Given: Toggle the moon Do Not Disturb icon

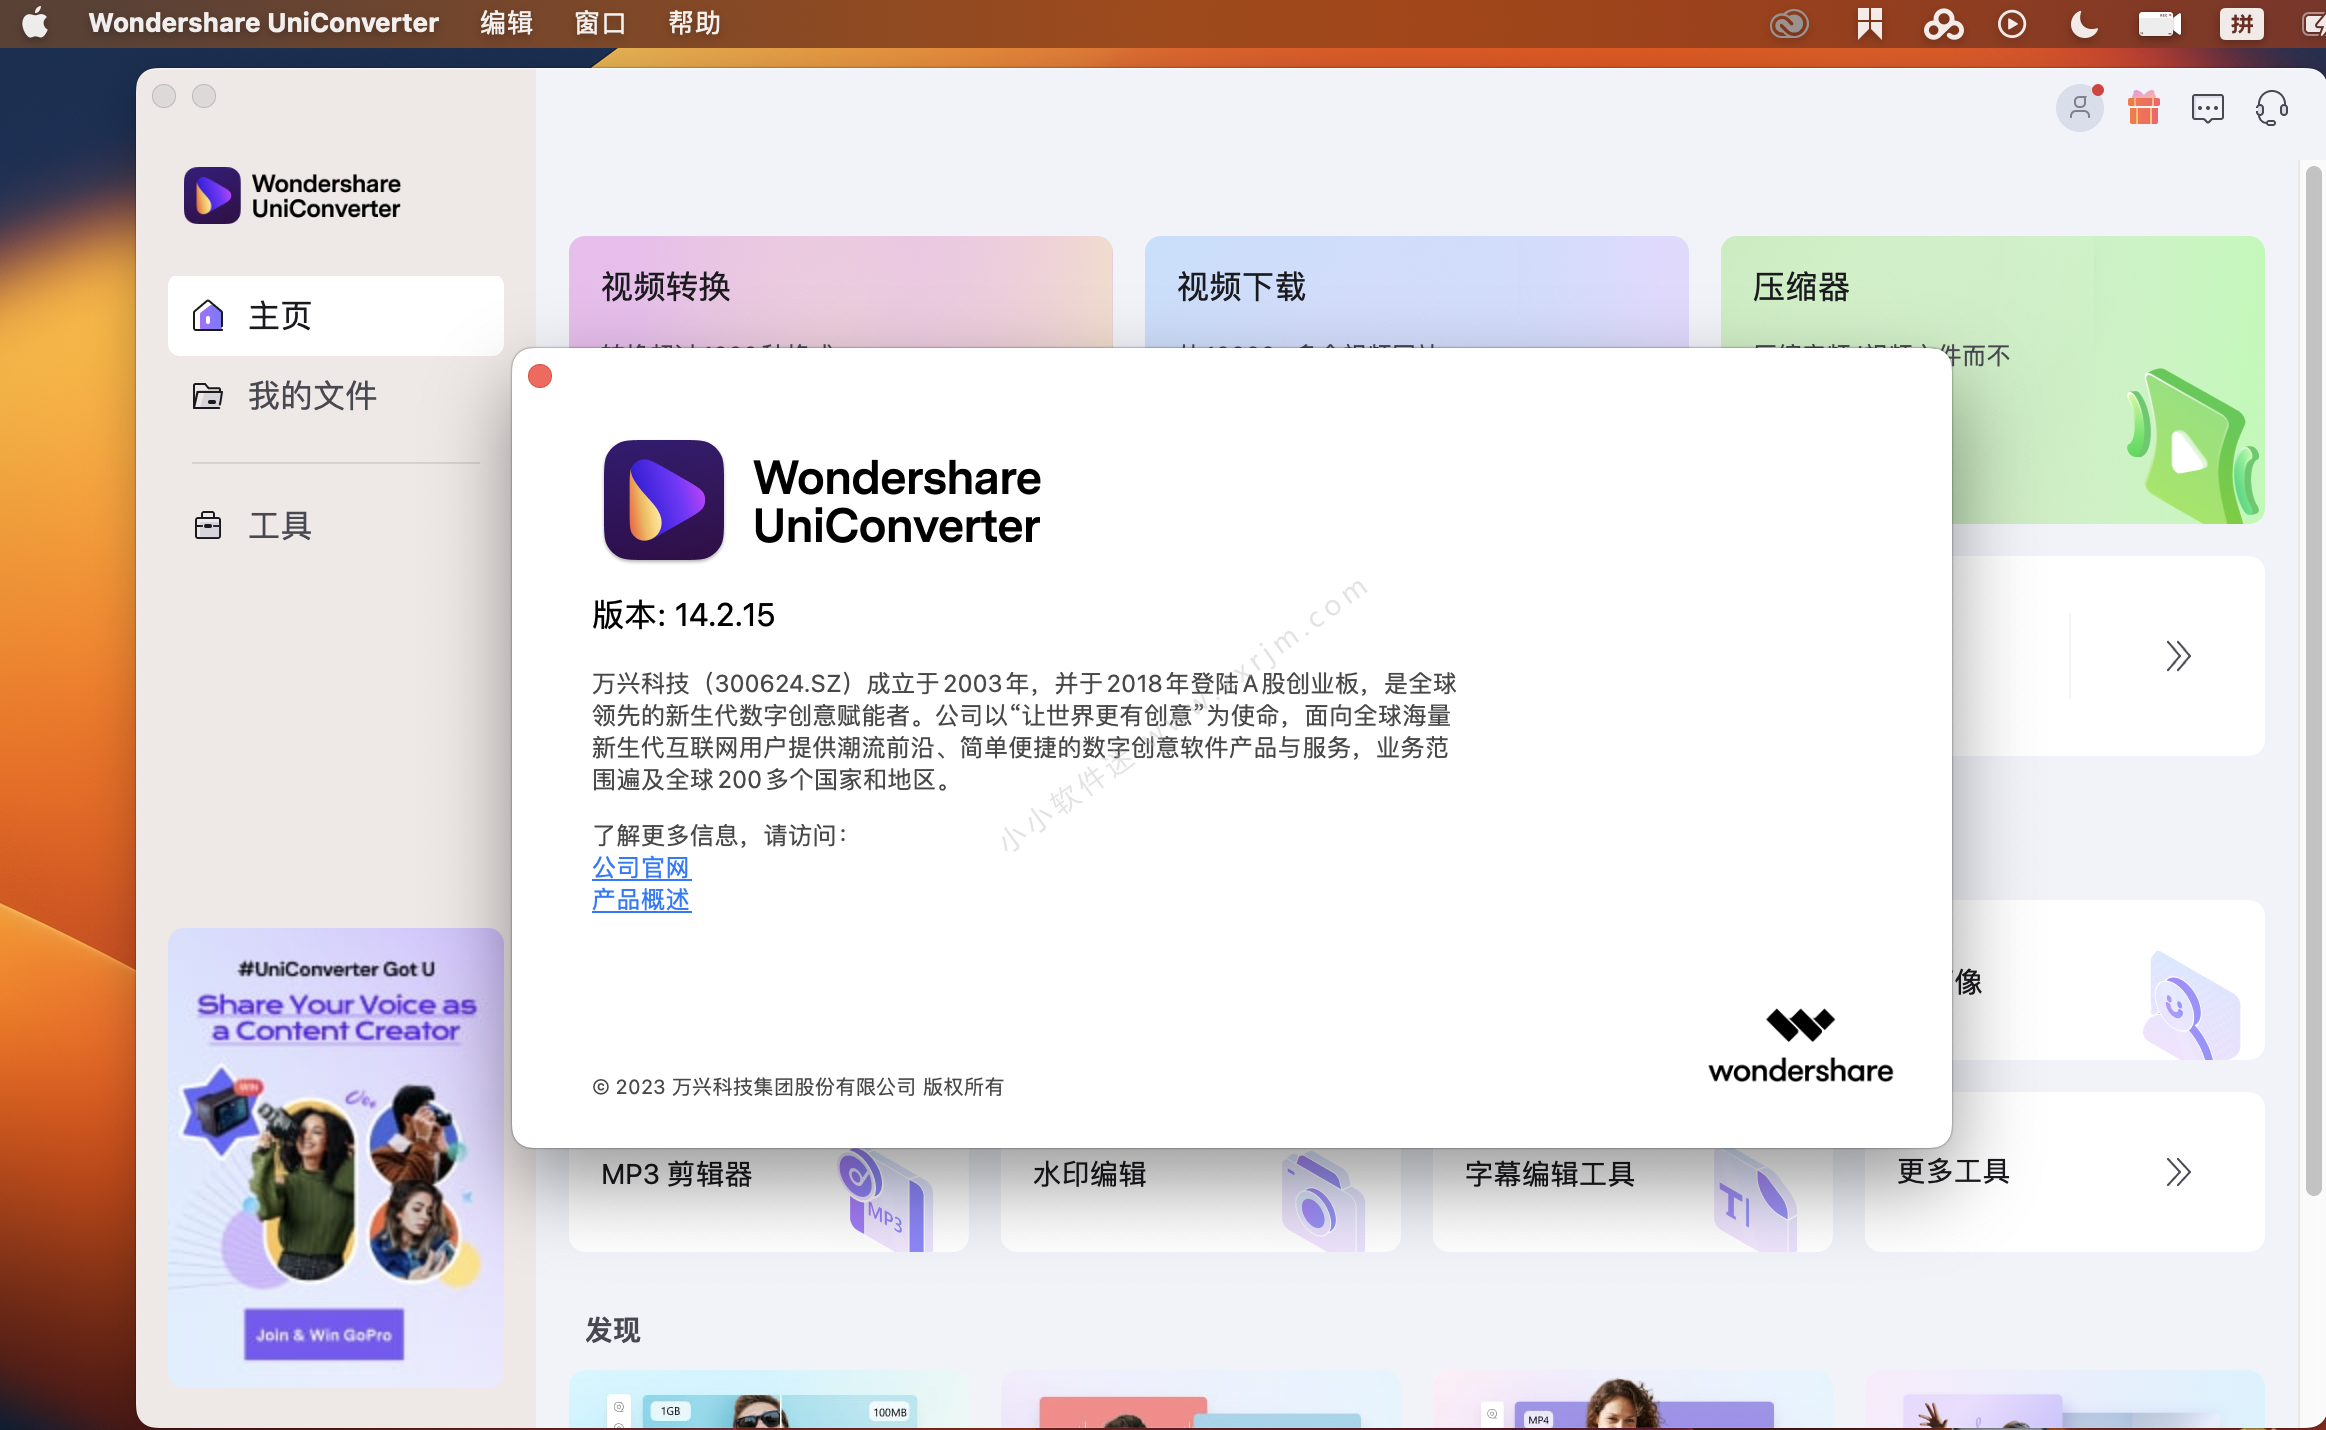Looking at the screenshot, I should (x=2083, y=23).
